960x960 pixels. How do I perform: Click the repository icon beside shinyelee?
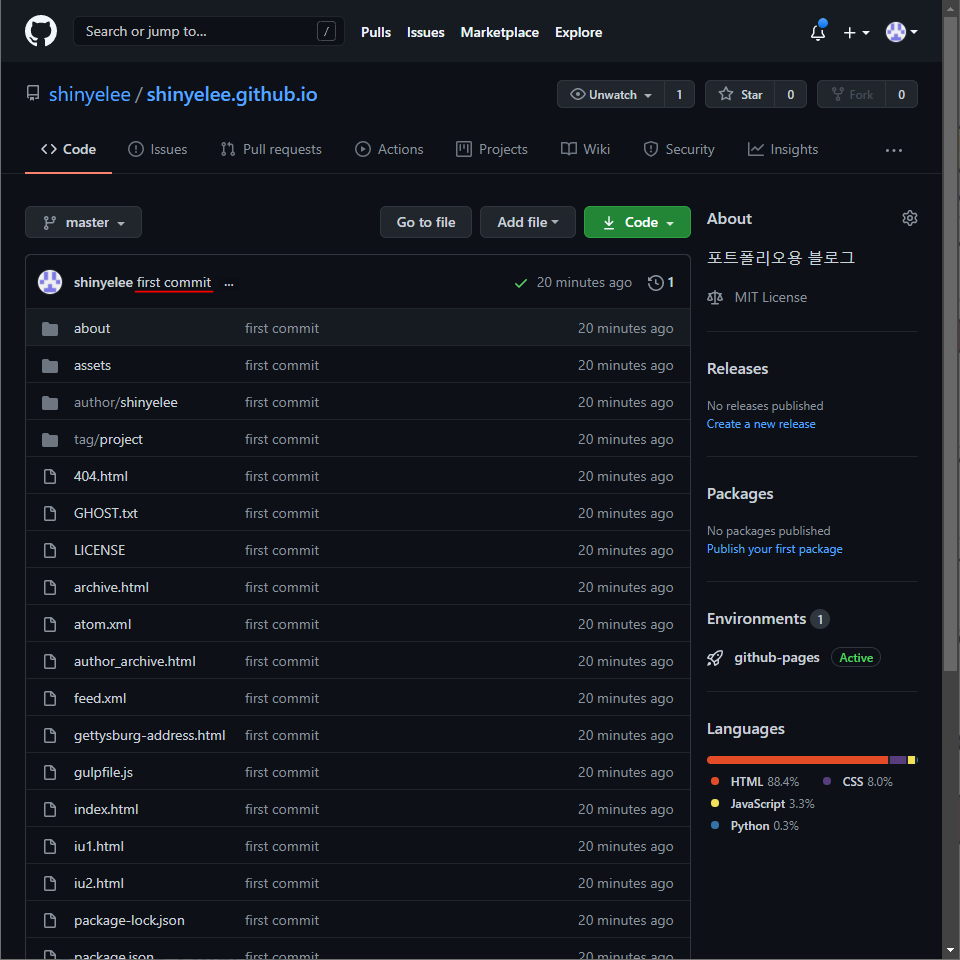(x=33, y=94)
